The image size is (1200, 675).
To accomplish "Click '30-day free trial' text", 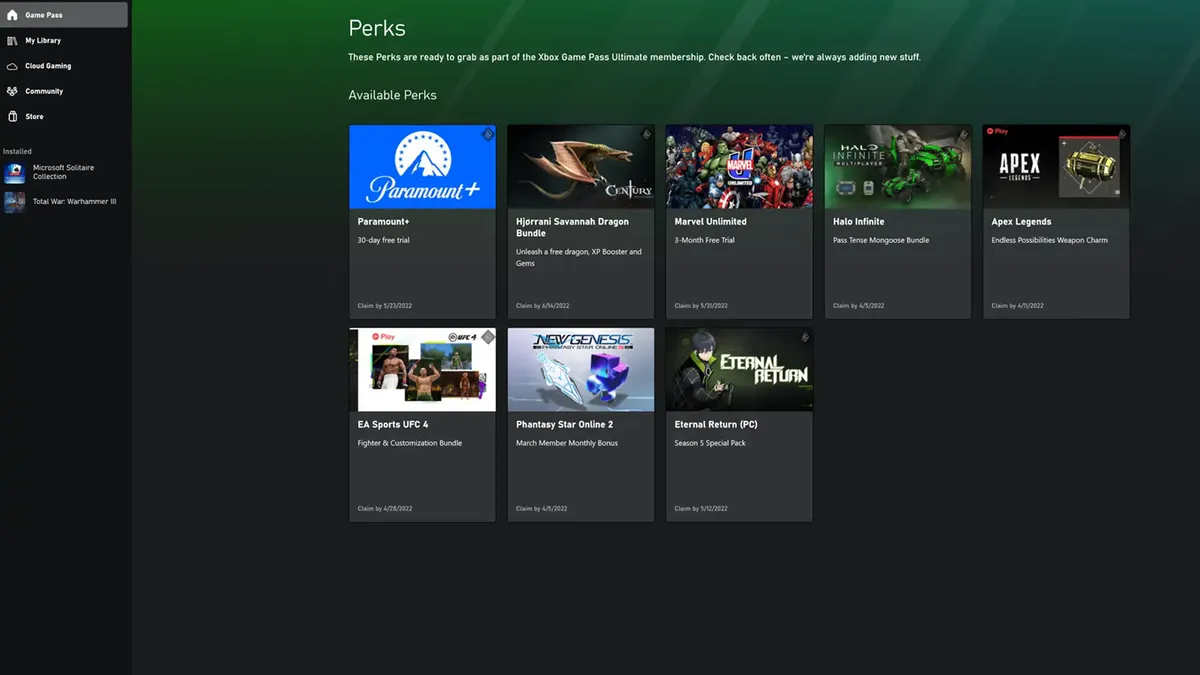I will coord(384,241).
